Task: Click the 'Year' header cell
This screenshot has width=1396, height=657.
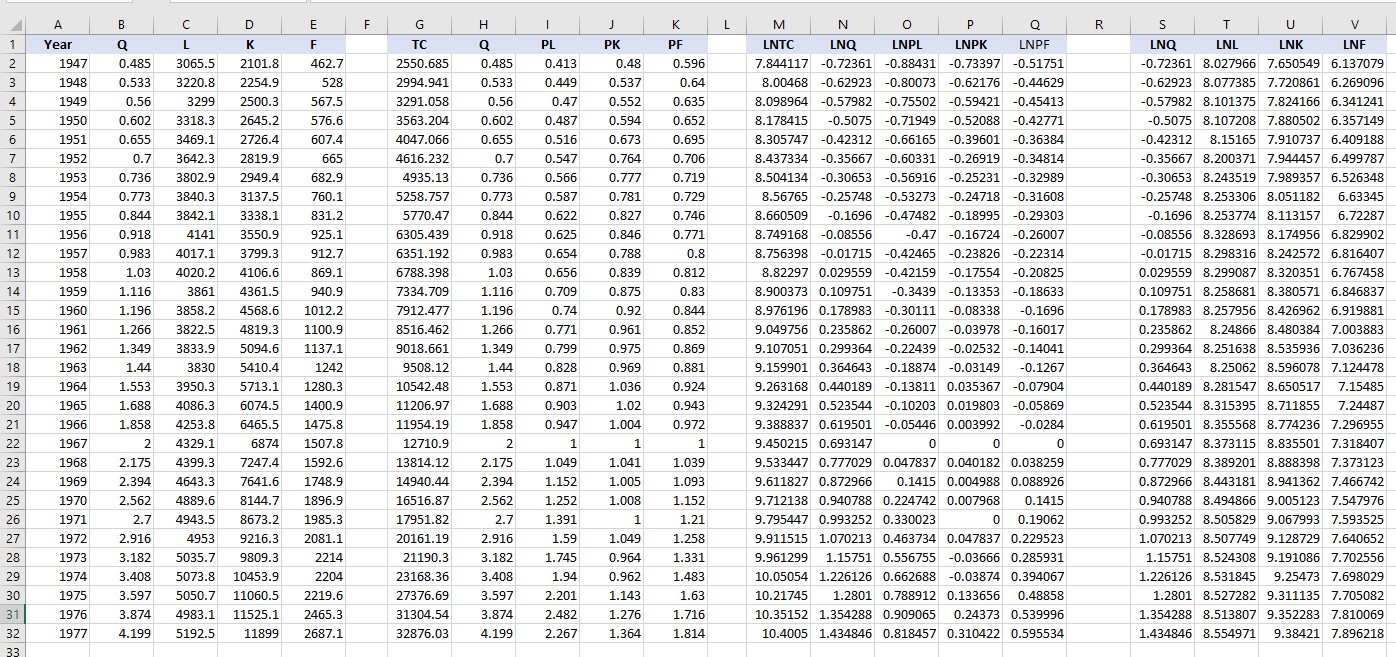Action: click(57, 44)
